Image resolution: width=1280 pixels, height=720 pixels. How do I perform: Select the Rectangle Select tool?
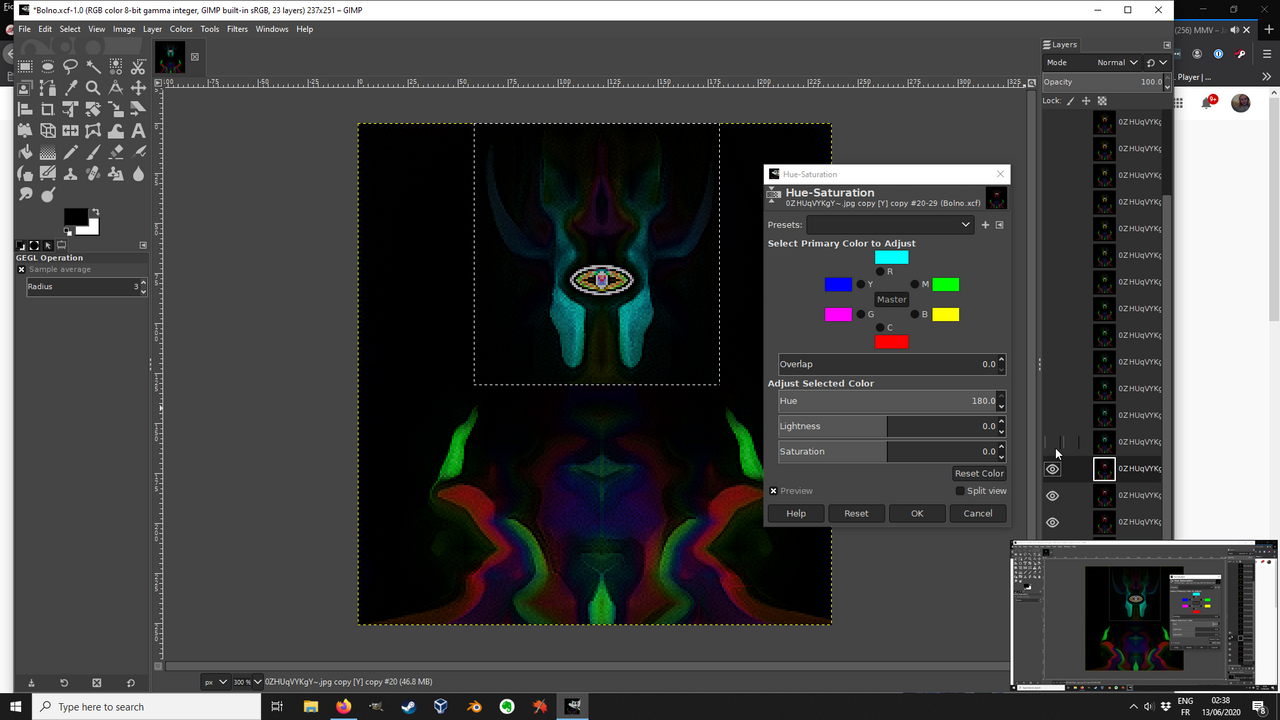26,66
